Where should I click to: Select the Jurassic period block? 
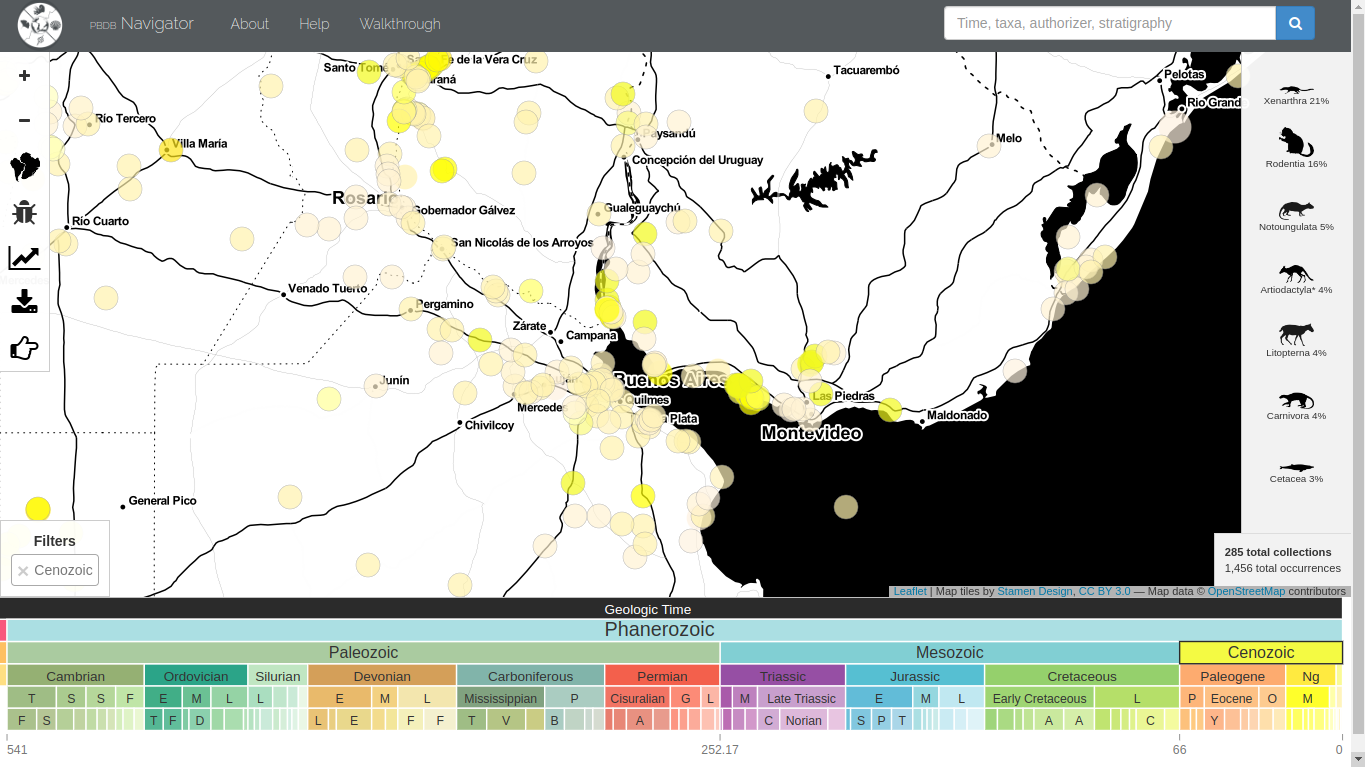(x=914, y=676)
